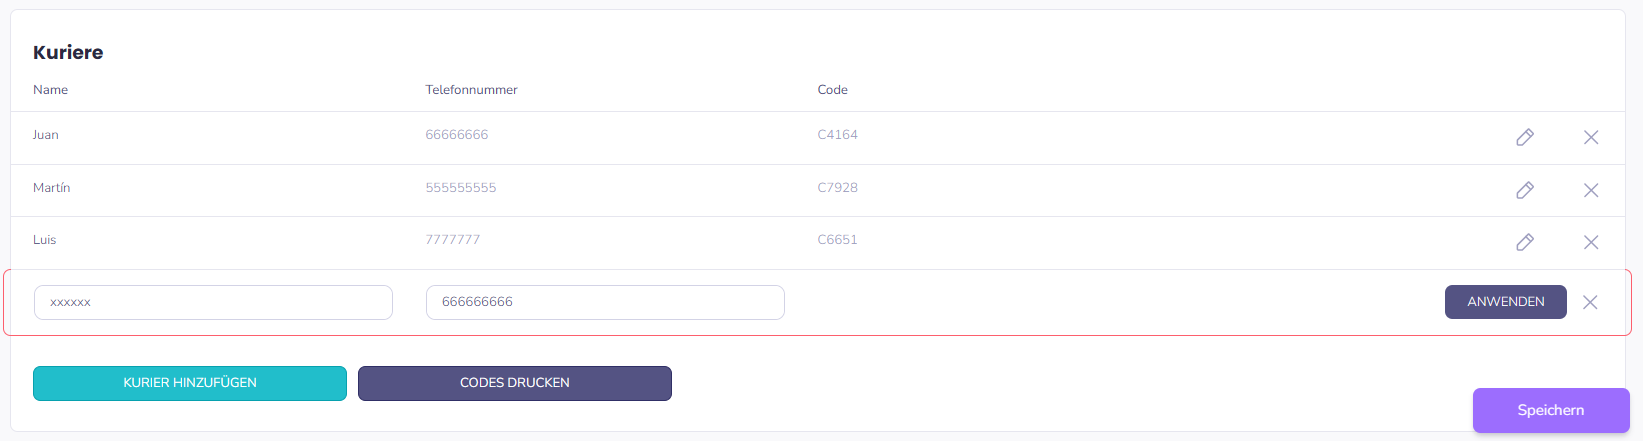The height and width of the screenshot is (441, 1643).
Task: Select Juan's code C4164
Action: pyautogui.click(x=837, y=135)
